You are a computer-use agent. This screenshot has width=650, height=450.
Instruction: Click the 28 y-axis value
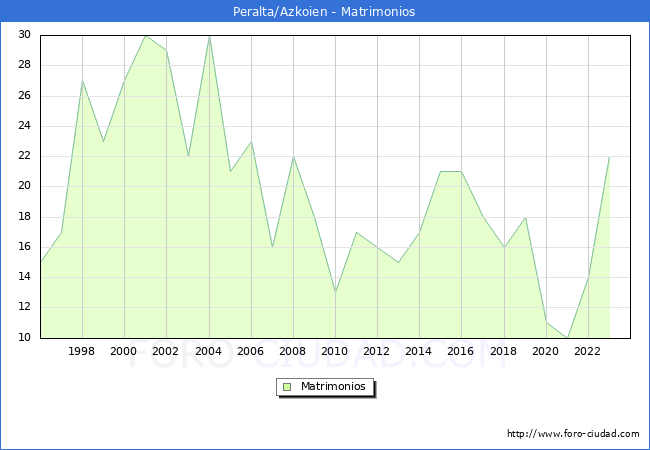click(24, 65)
